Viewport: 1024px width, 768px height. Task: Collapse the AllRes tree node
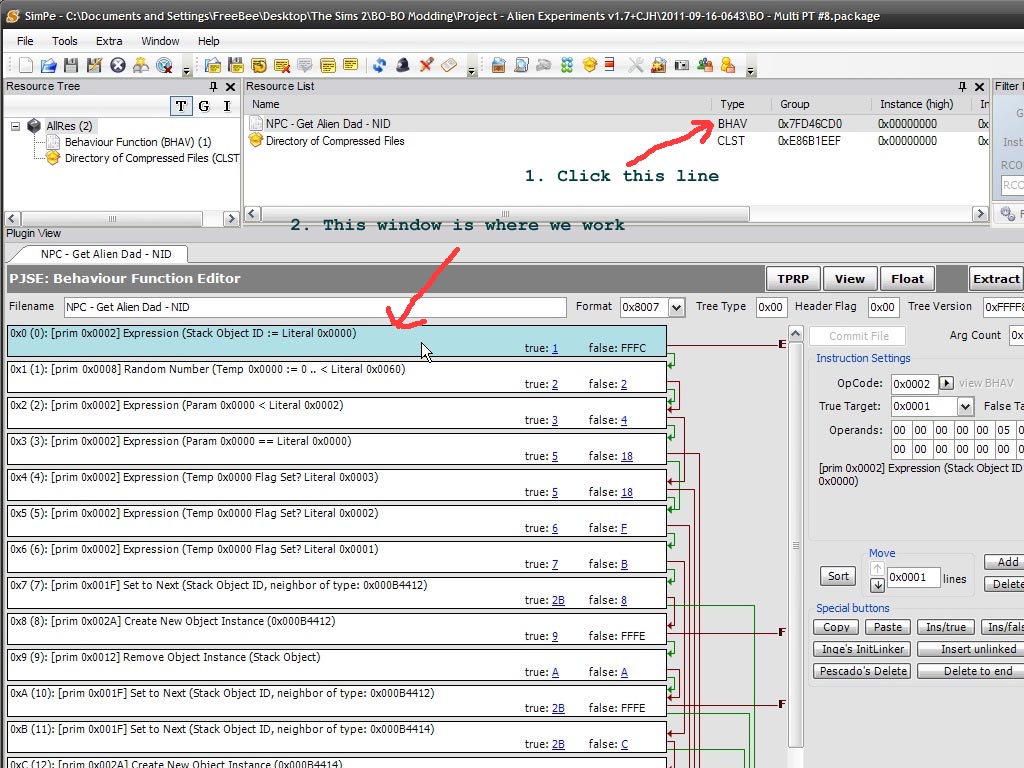[x=16, y=126]
